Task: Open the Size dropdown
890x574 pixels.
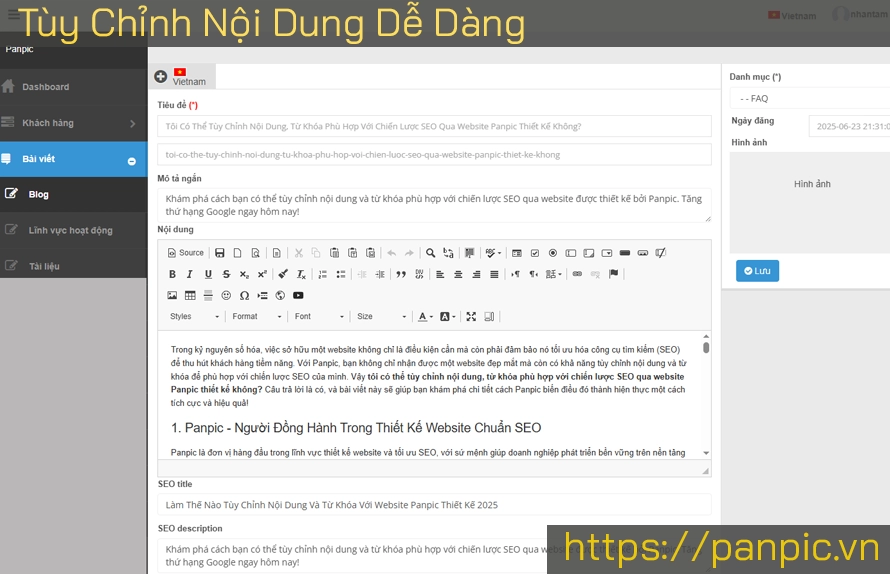Action: [381, 316]
